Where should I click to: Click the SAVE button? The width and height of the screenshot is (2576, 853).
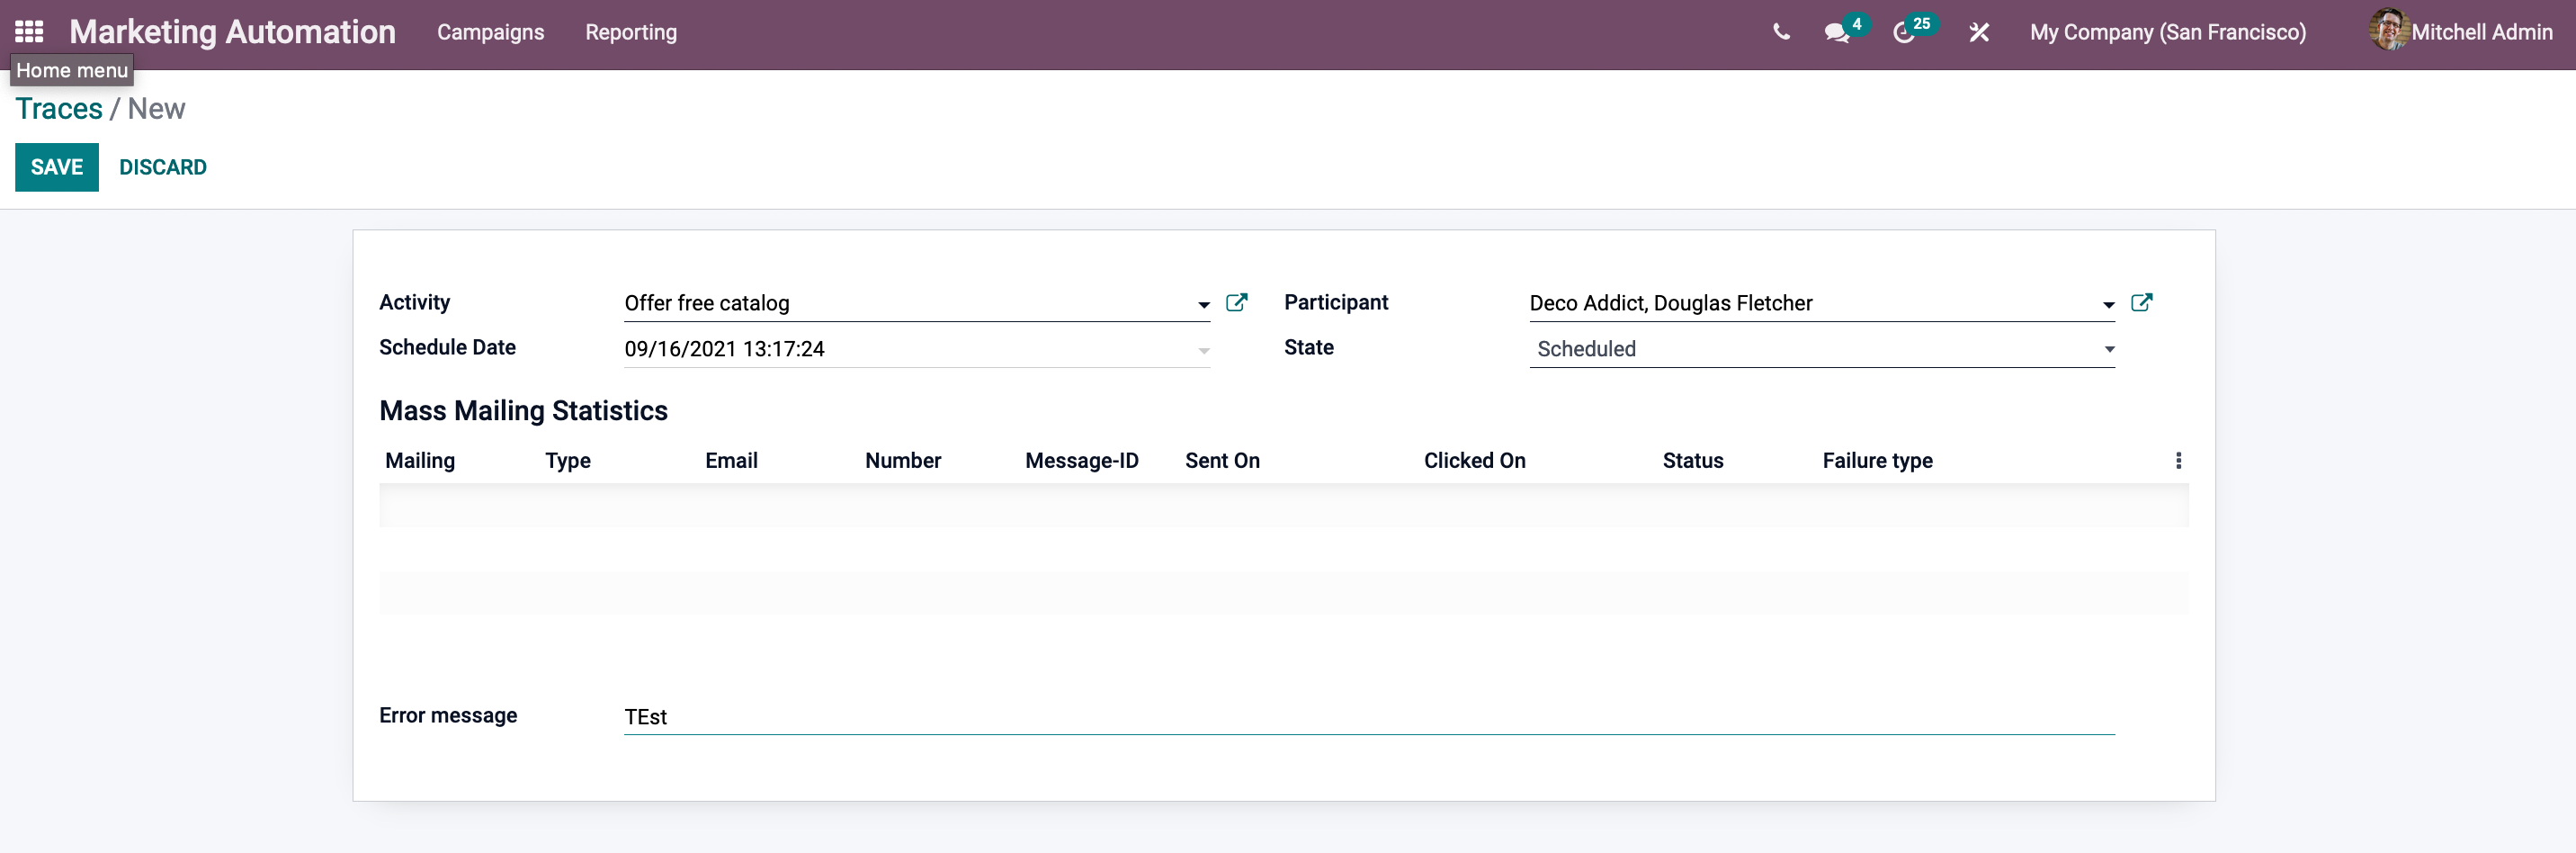point(57,167)
